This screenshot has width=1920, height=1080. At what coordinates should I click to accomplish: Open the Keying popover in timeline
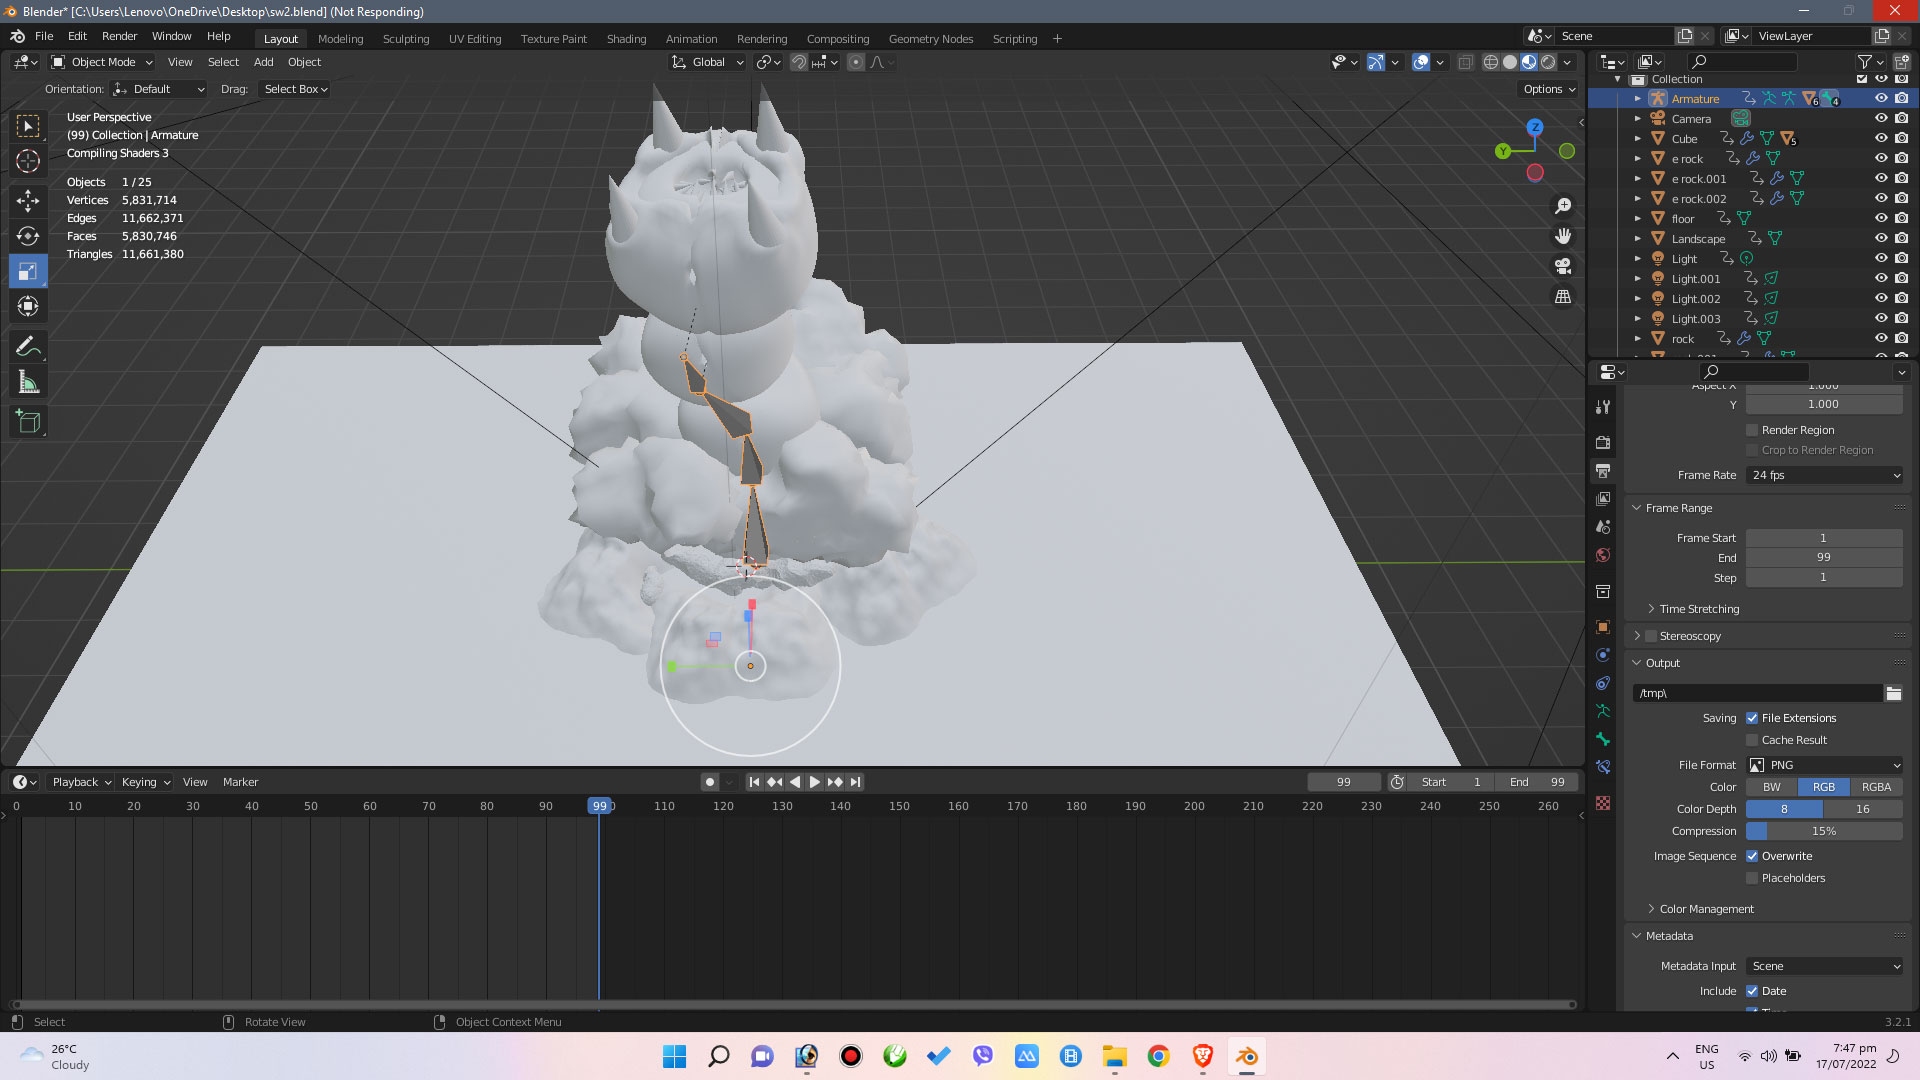click(145, 782)
